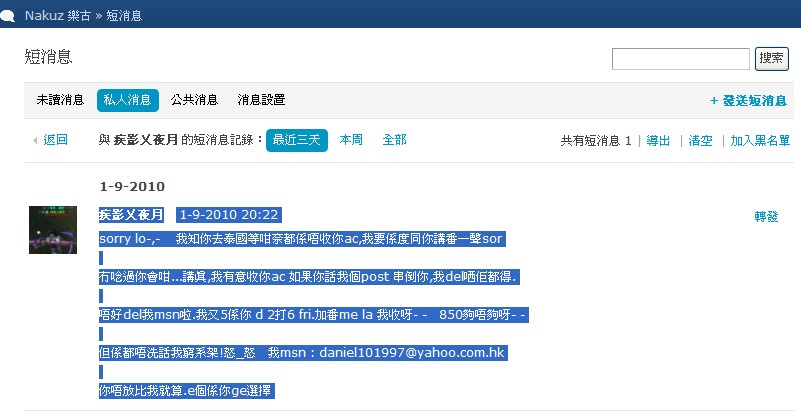Select the 私人消息 tab
801x412 pixels.
[127, 100]
